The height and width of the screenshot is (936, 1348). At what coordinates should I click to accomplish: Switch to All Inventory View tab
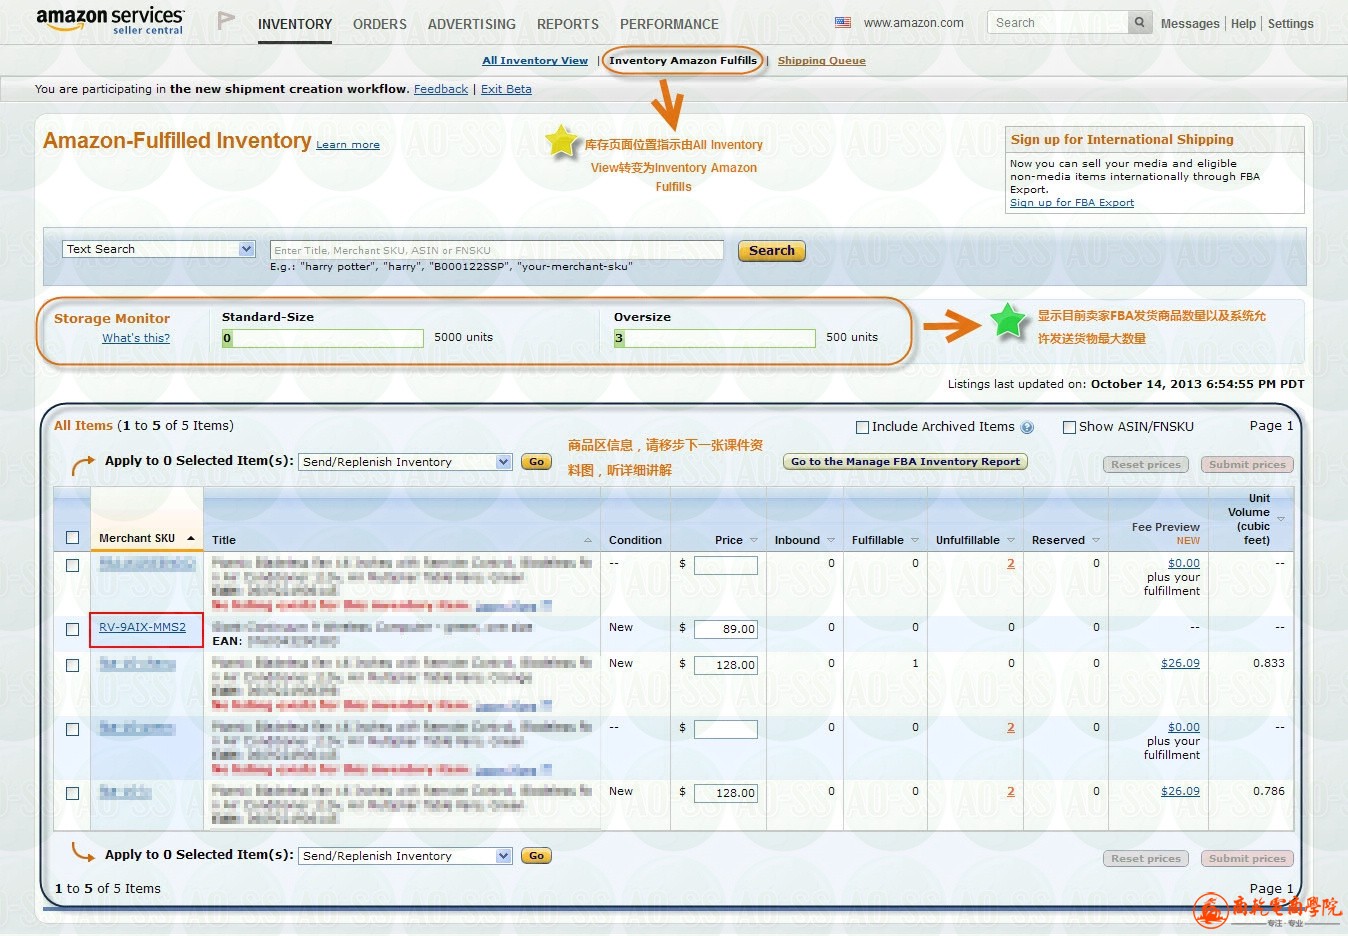tap(535, 61)
